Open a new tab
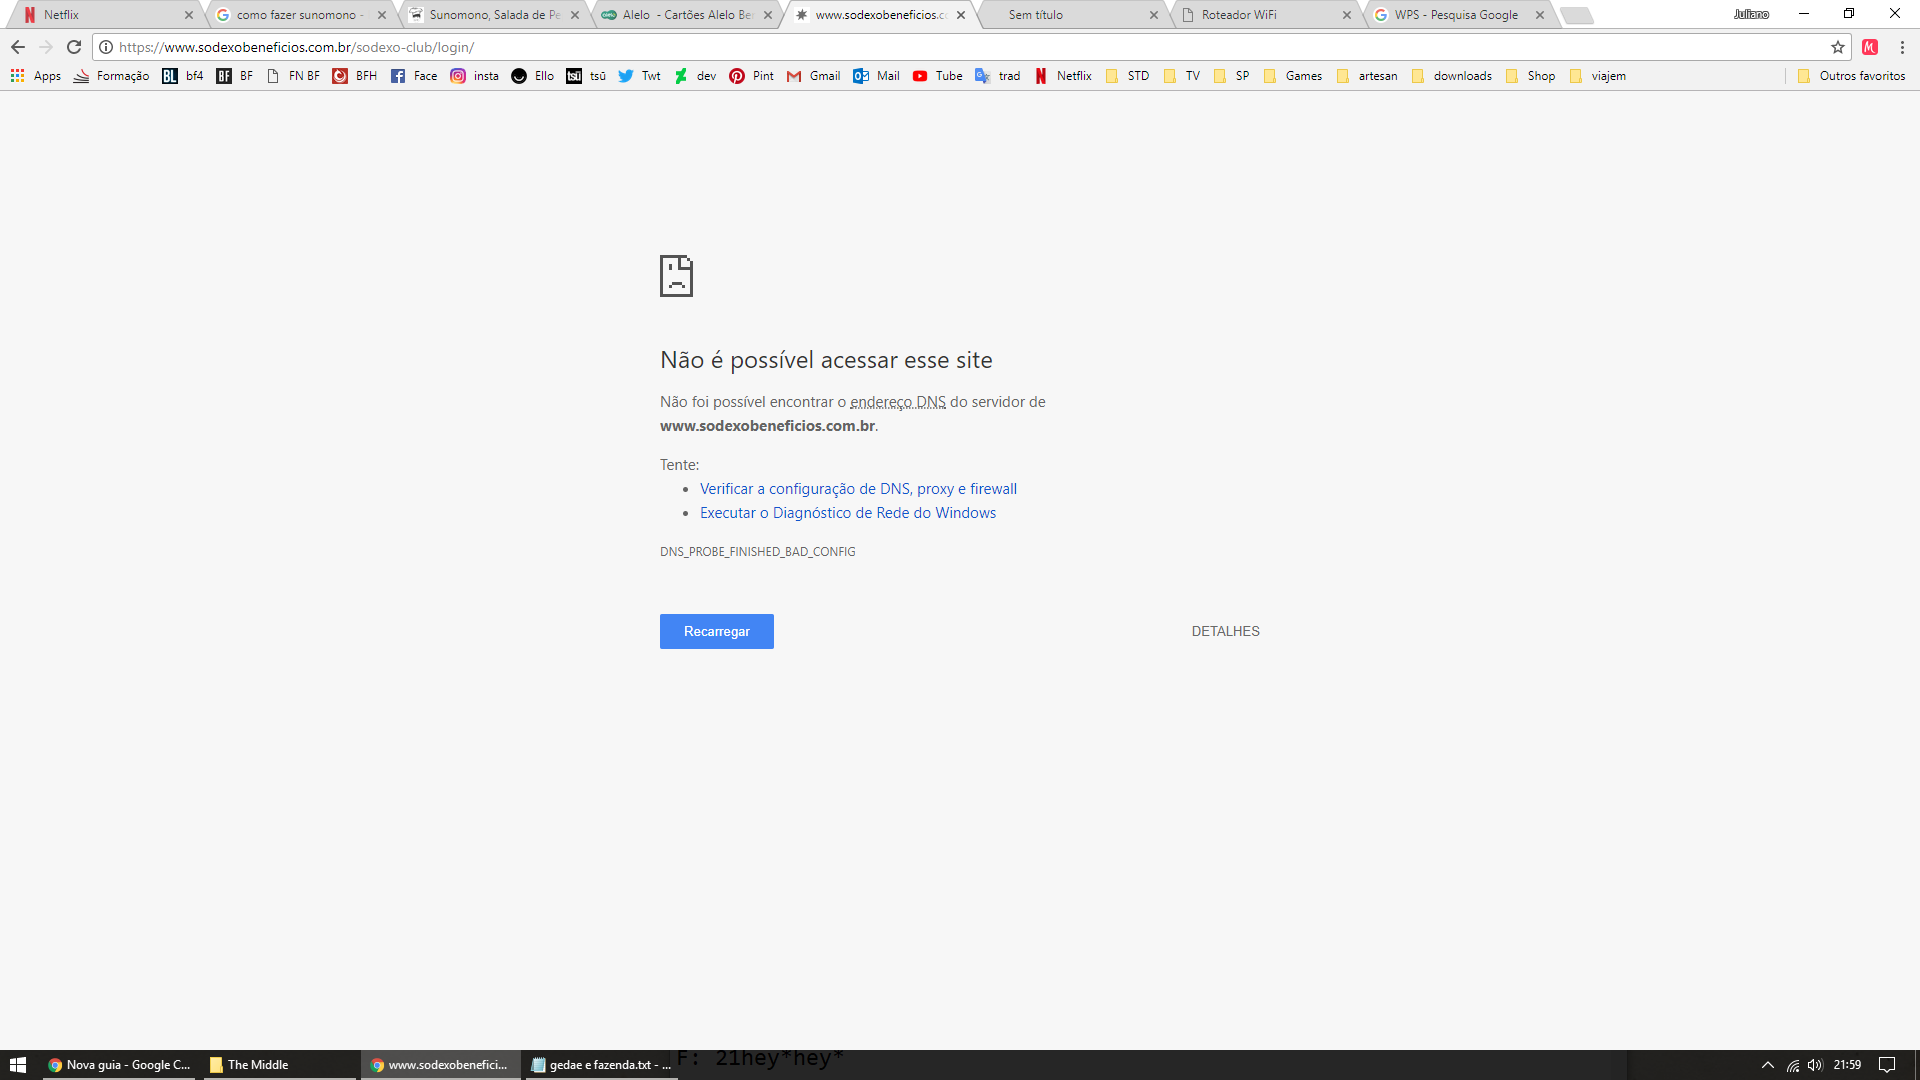Image resolution: width=1920 pixels, height=1080 pixels. click(1577, 15)
